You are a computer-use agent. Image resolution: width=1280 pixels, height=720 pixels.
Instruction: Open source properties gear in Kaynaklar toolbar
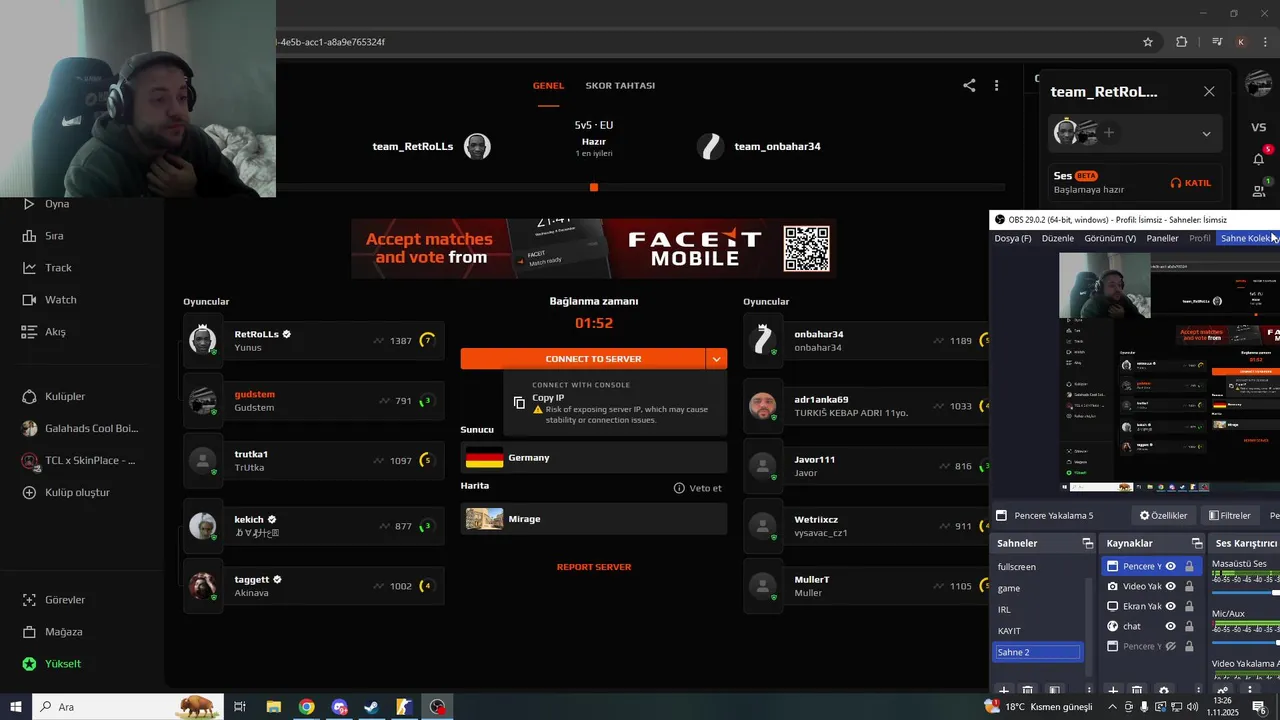point(1163,690)
